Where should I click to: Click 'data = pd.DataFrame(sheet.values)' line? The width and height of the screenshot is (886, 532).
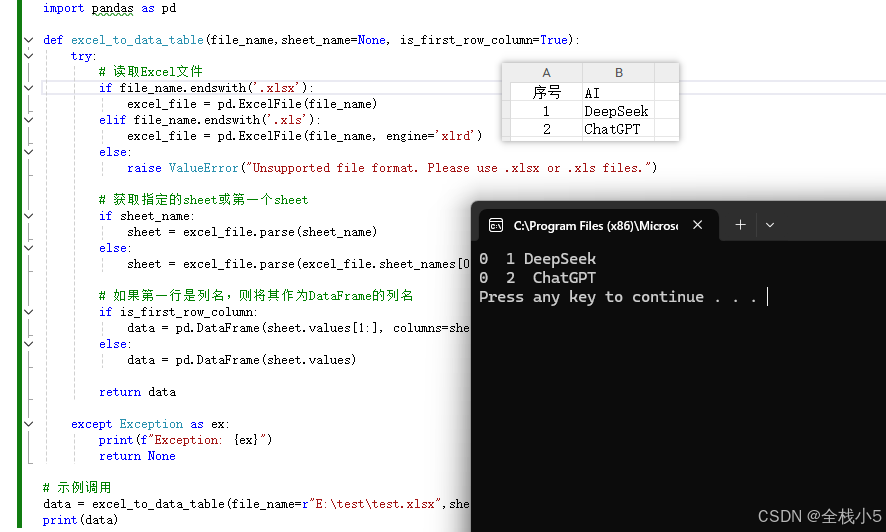point(242,360)
